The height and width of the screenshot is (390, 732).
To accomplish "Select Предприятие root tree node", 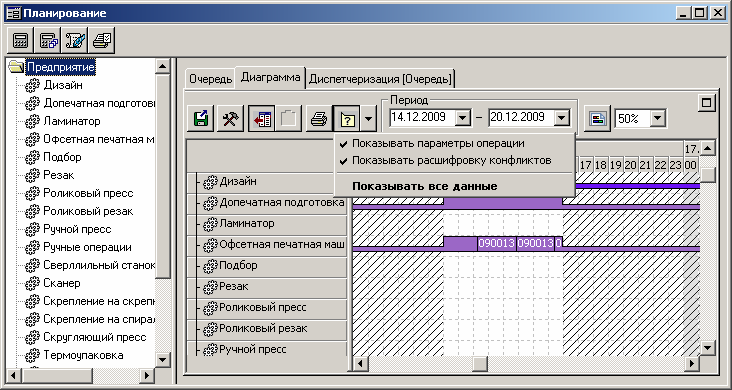I will coord(61,67).
